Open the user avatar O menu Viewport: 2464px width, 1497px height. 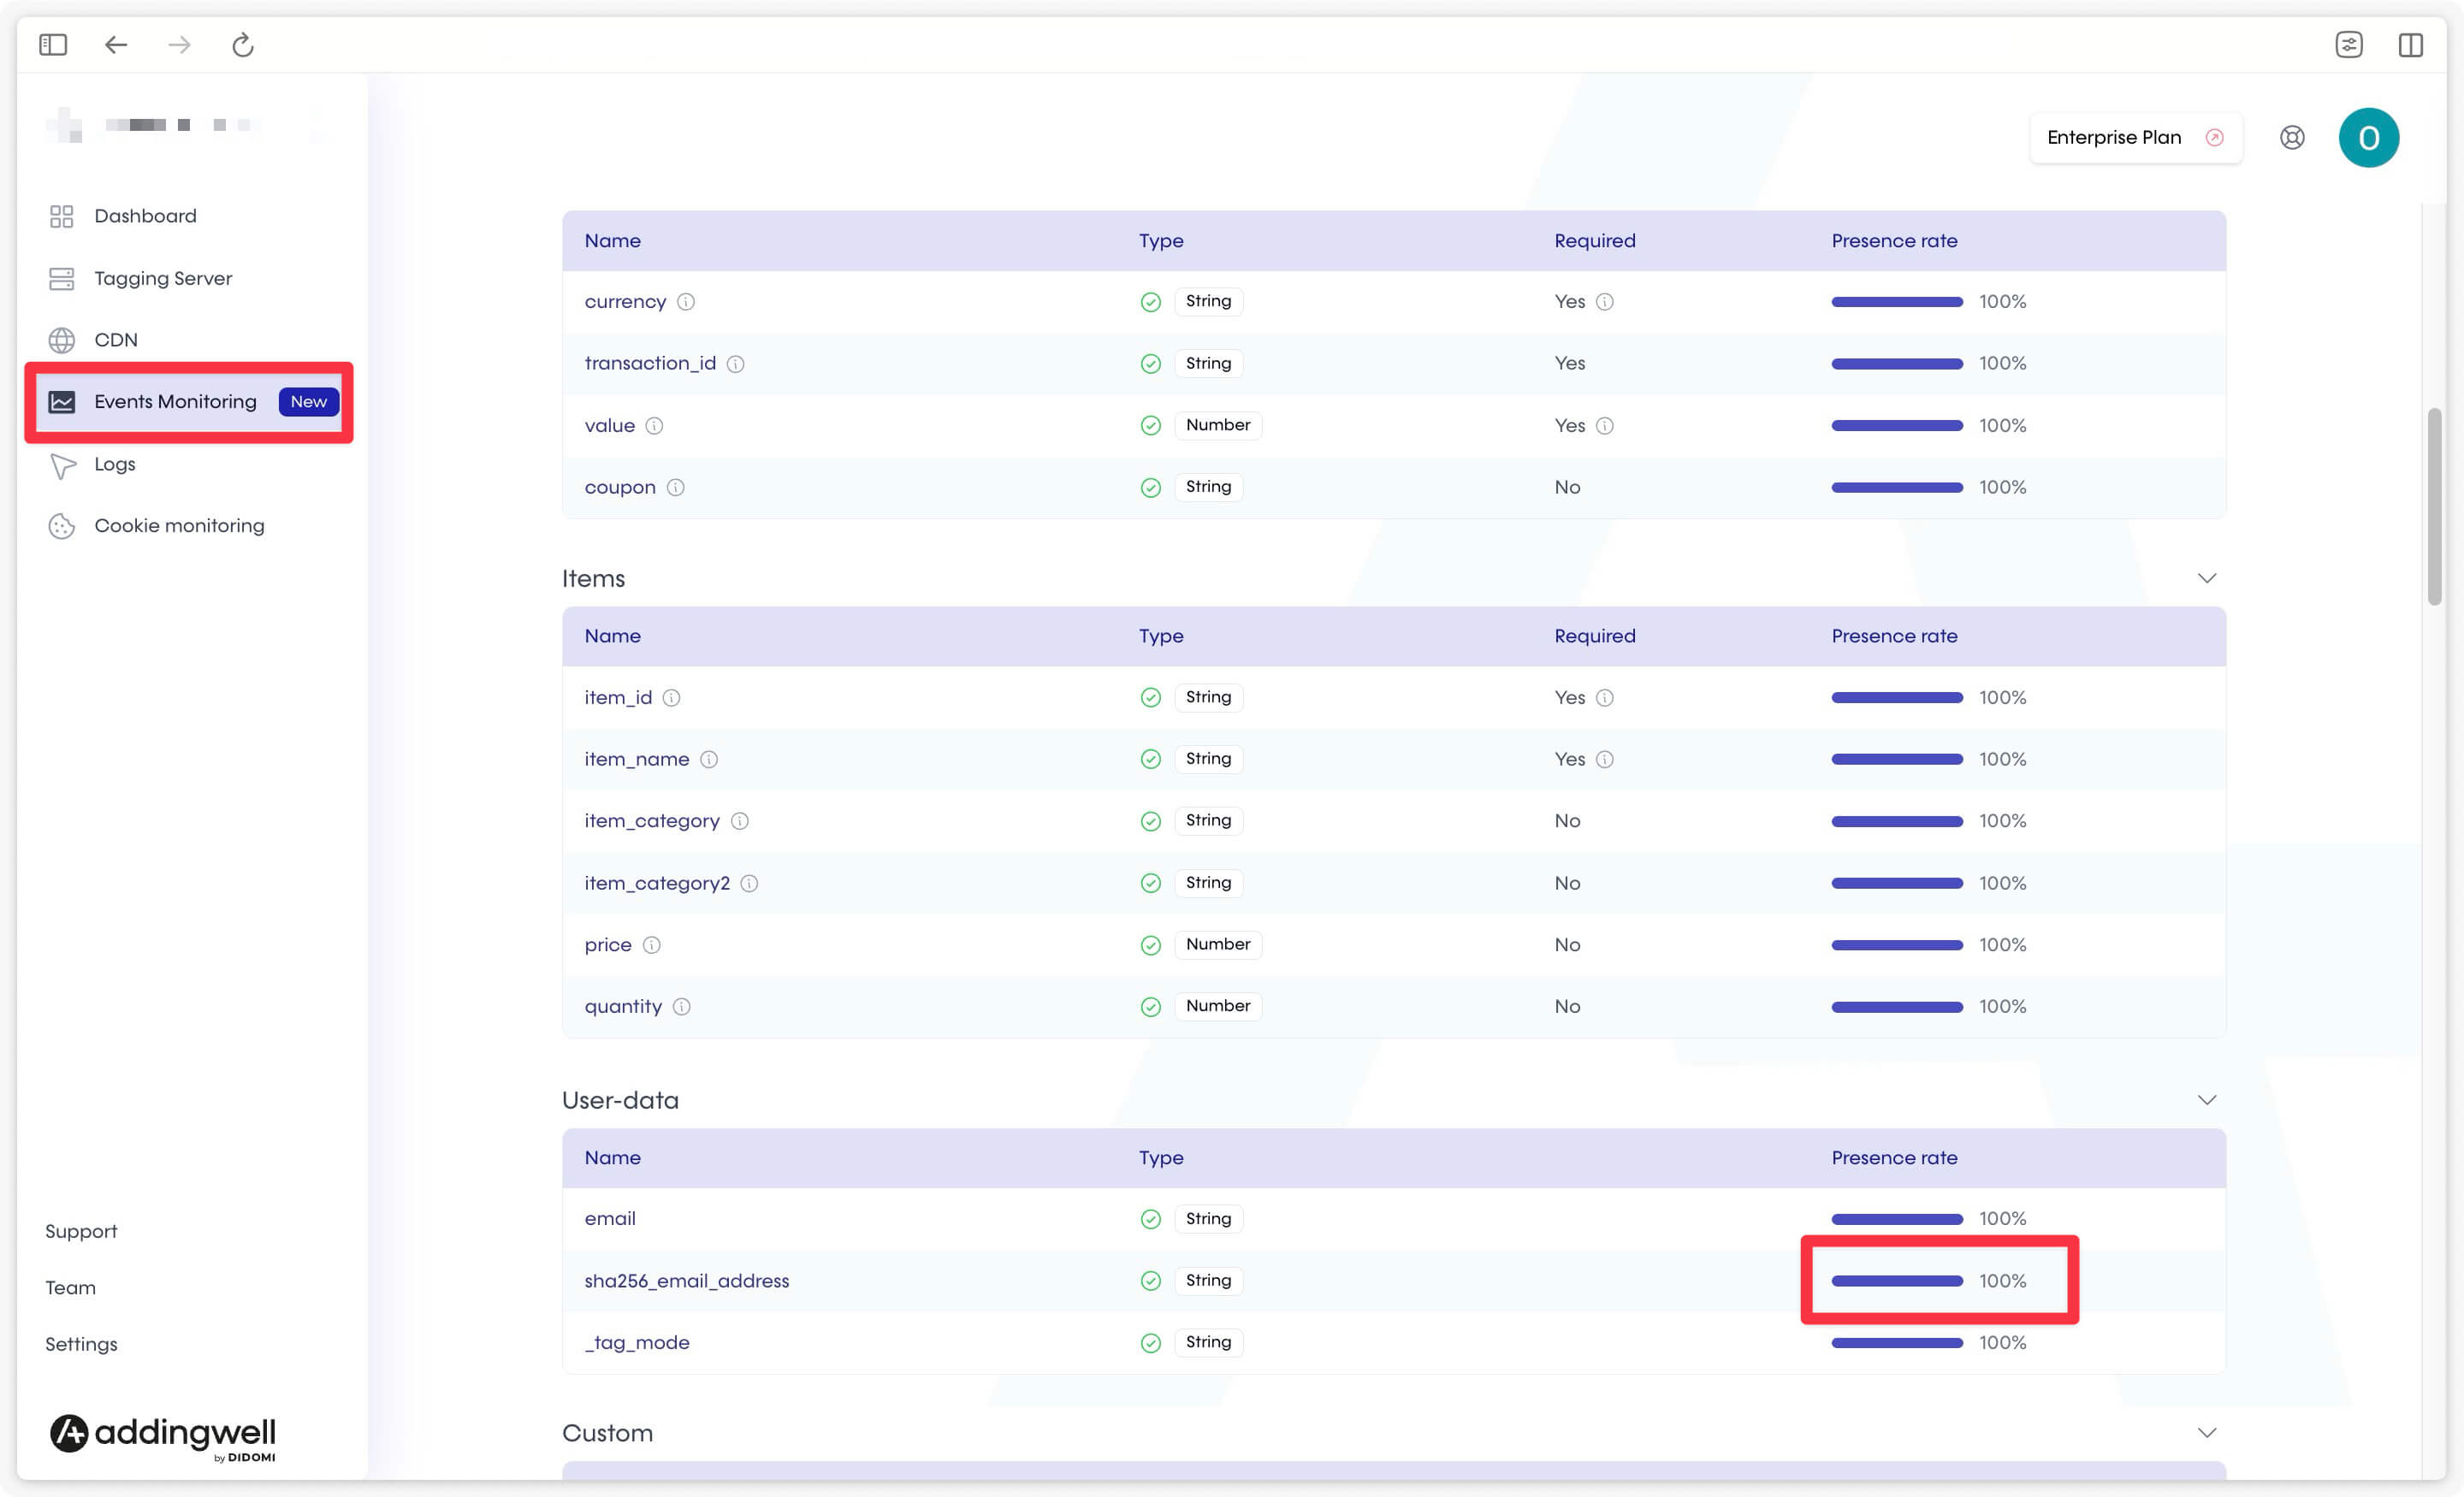(x=2368, y=138)
